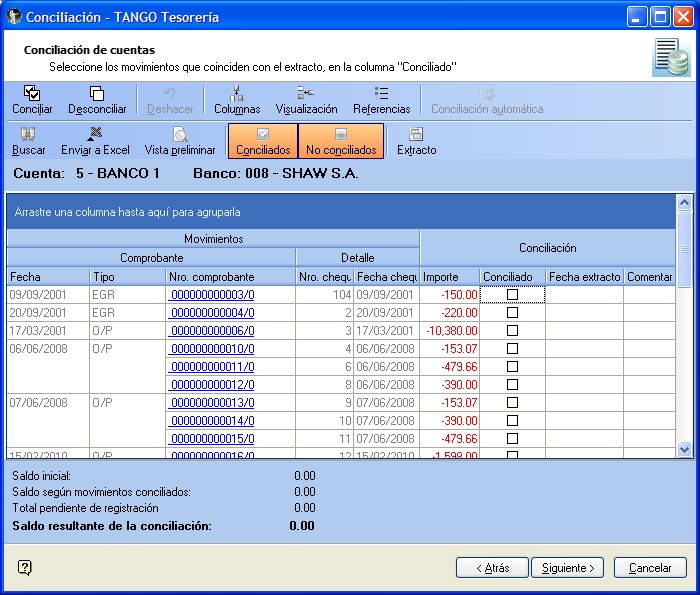
Task: Open the Columnas column chooser
Action: pyautogui.click(x=237, y=100)
